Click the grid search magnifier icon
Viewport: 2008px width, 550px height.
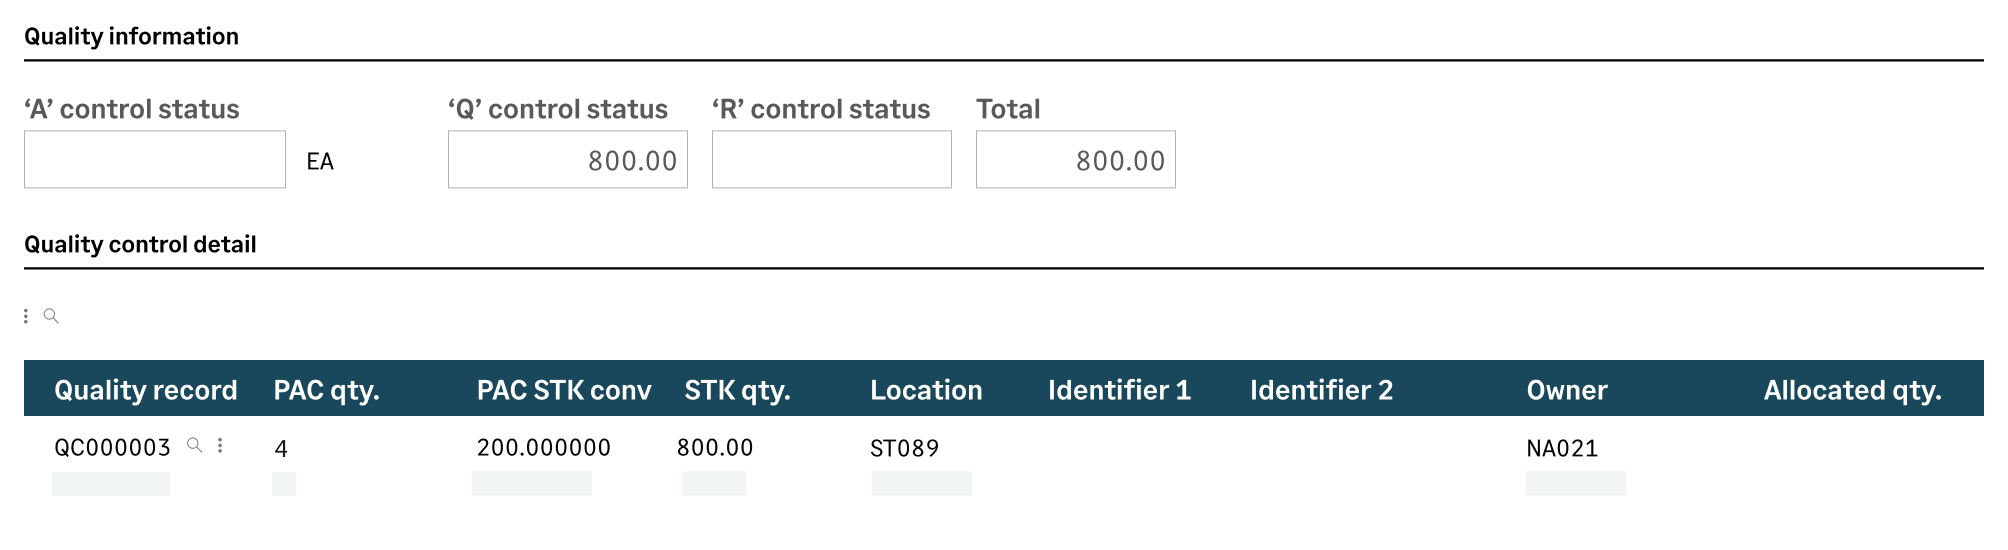[51, 316]
